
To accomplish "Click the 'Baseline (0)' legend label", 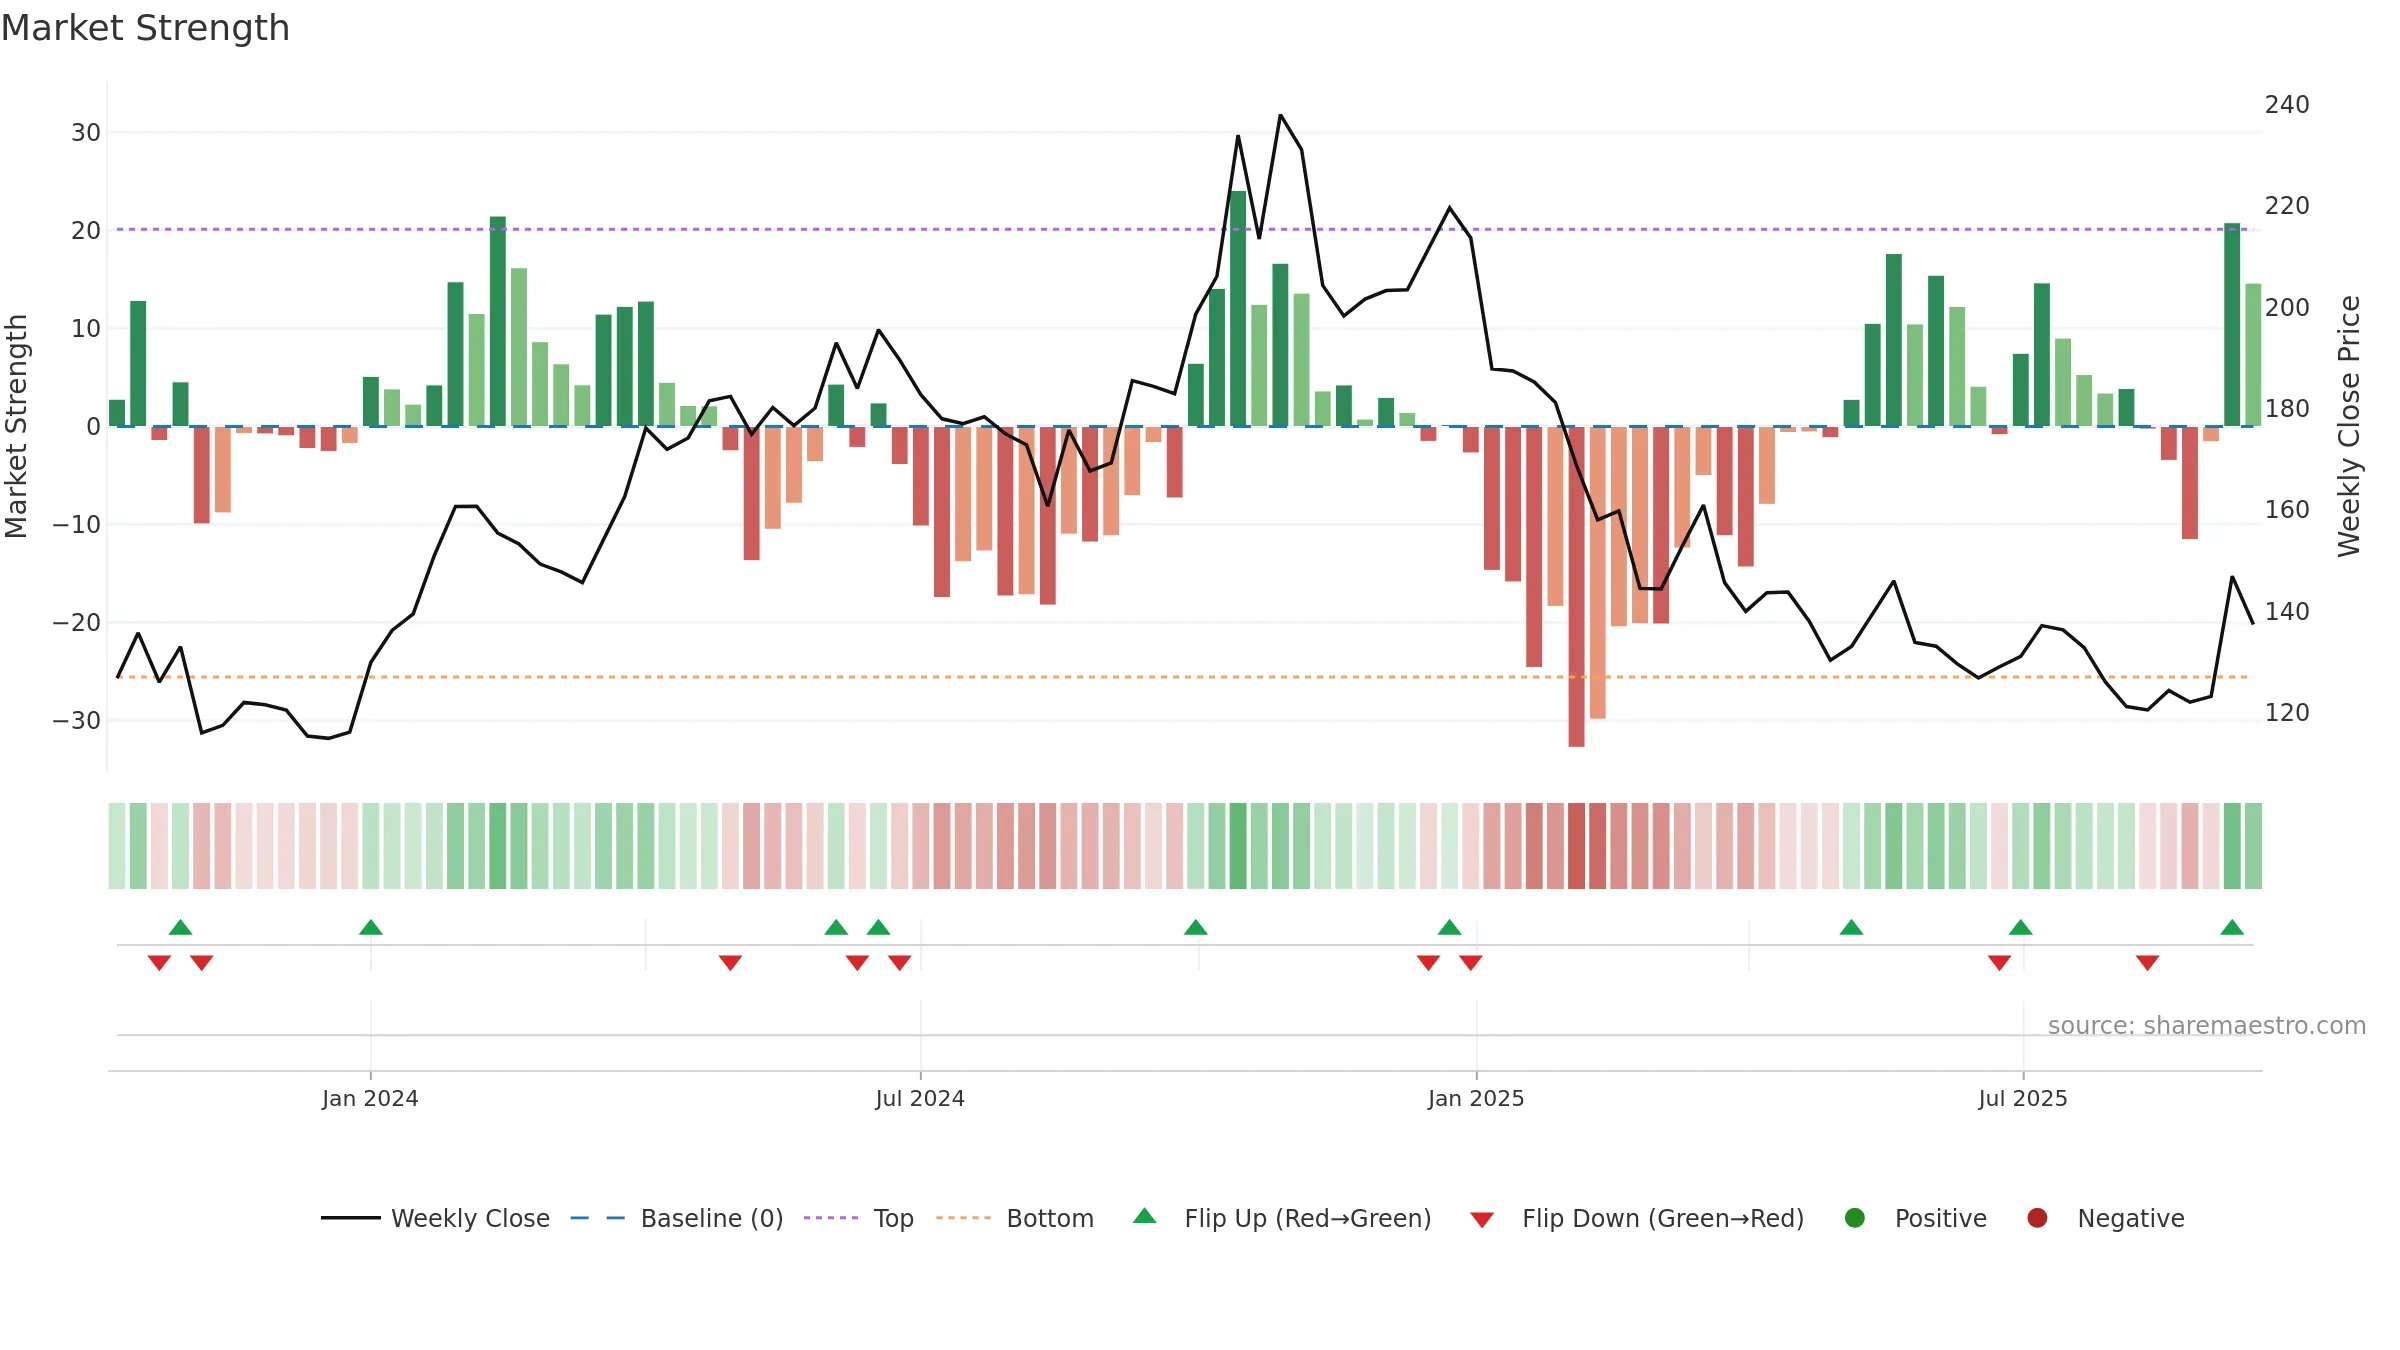I will point(712,1218).
